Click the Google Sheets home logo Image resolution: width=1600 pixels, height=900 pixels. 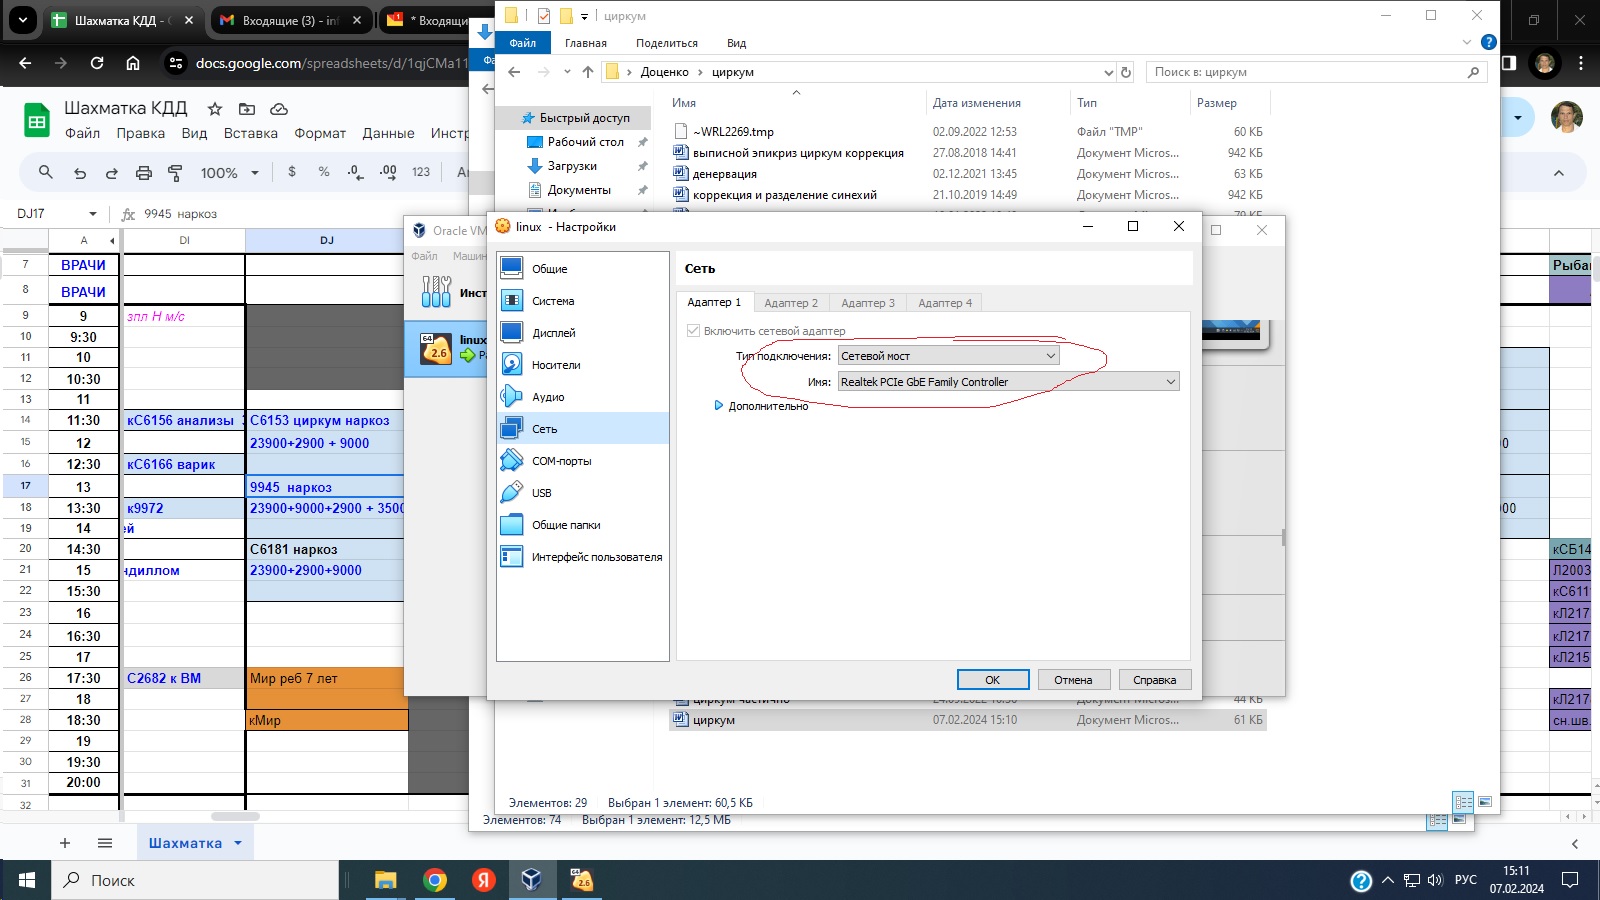[x=37, y=121]
